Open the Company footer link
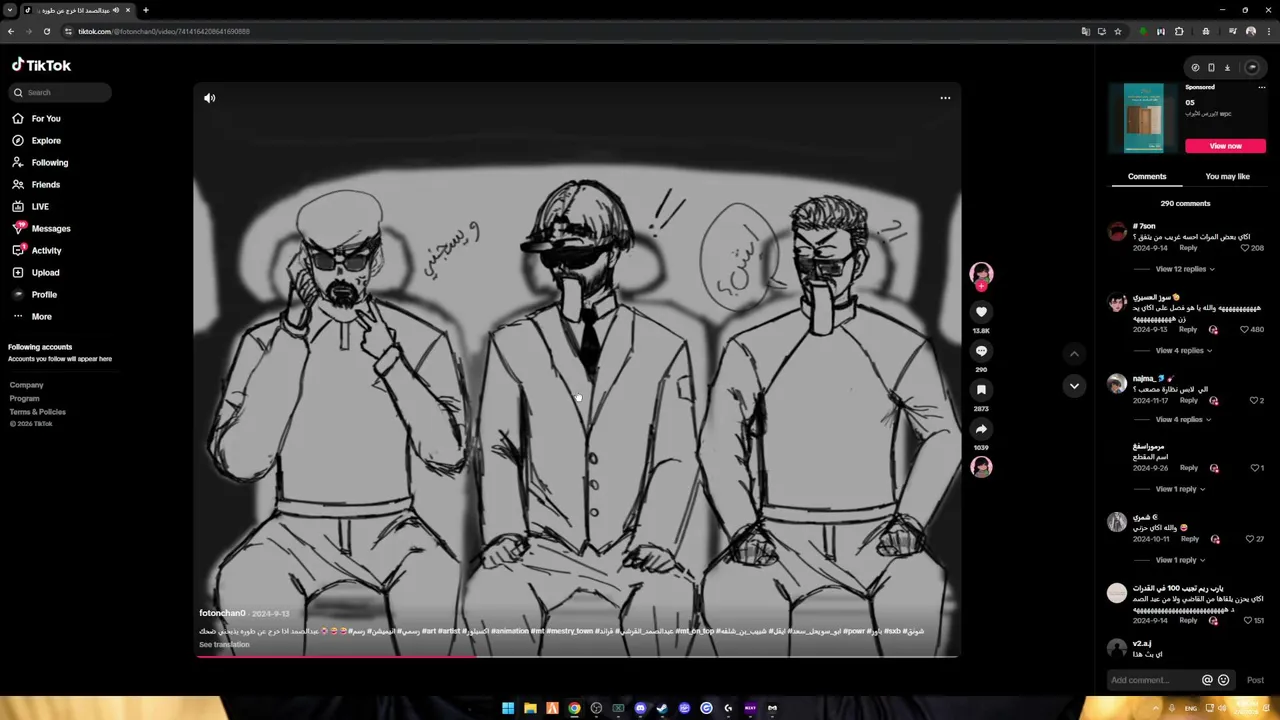1280x720 pixels. (x=26, y=385)
